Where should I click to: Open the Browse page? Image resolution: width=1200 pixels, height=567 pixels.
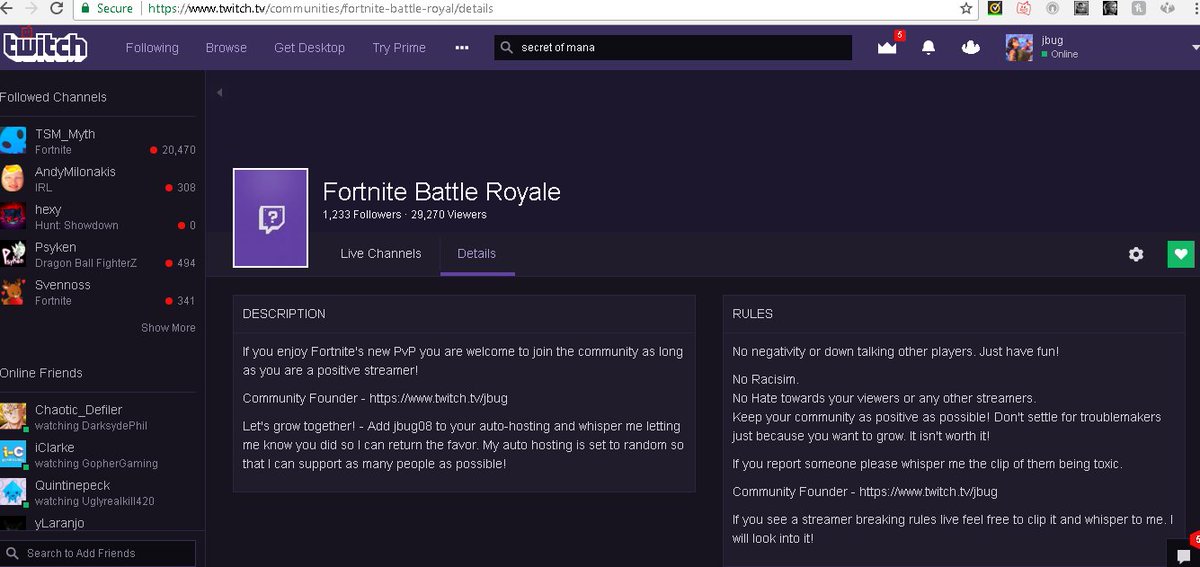click(x=226, y=48)
